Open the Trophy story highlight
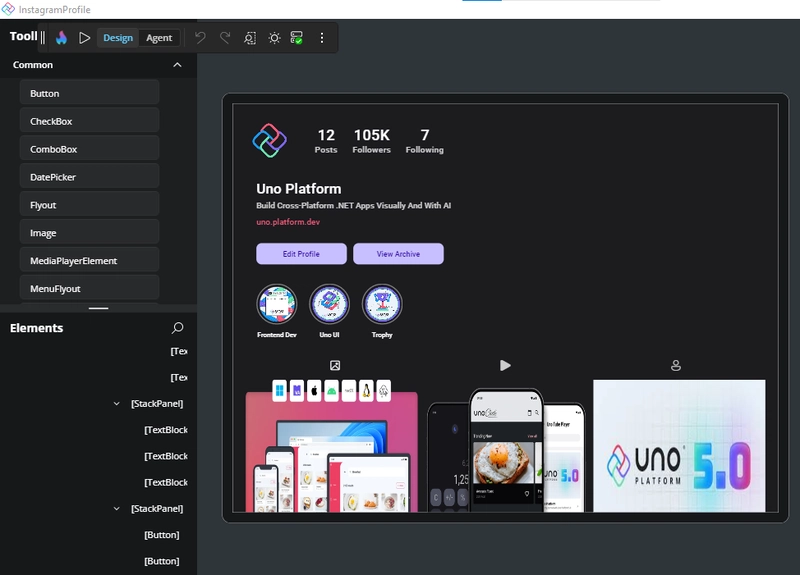Viewport: 800px width, 575px height. point(382,304)
